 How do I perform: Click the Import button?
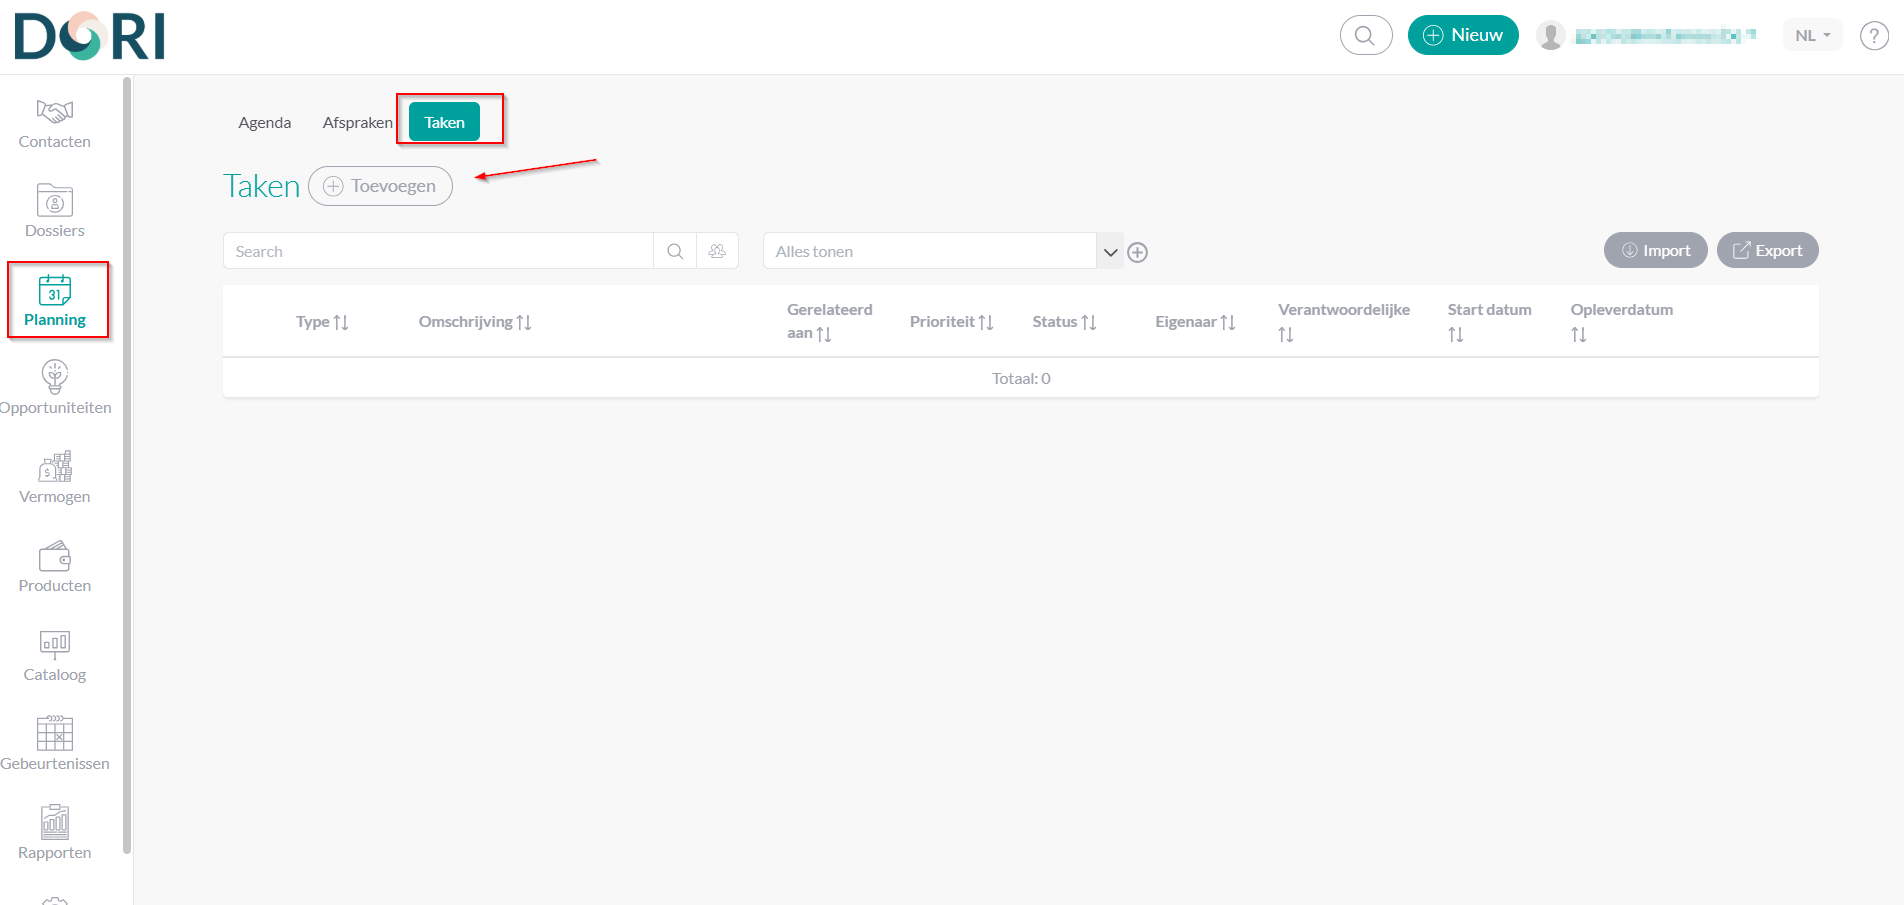coord(1655,251)
